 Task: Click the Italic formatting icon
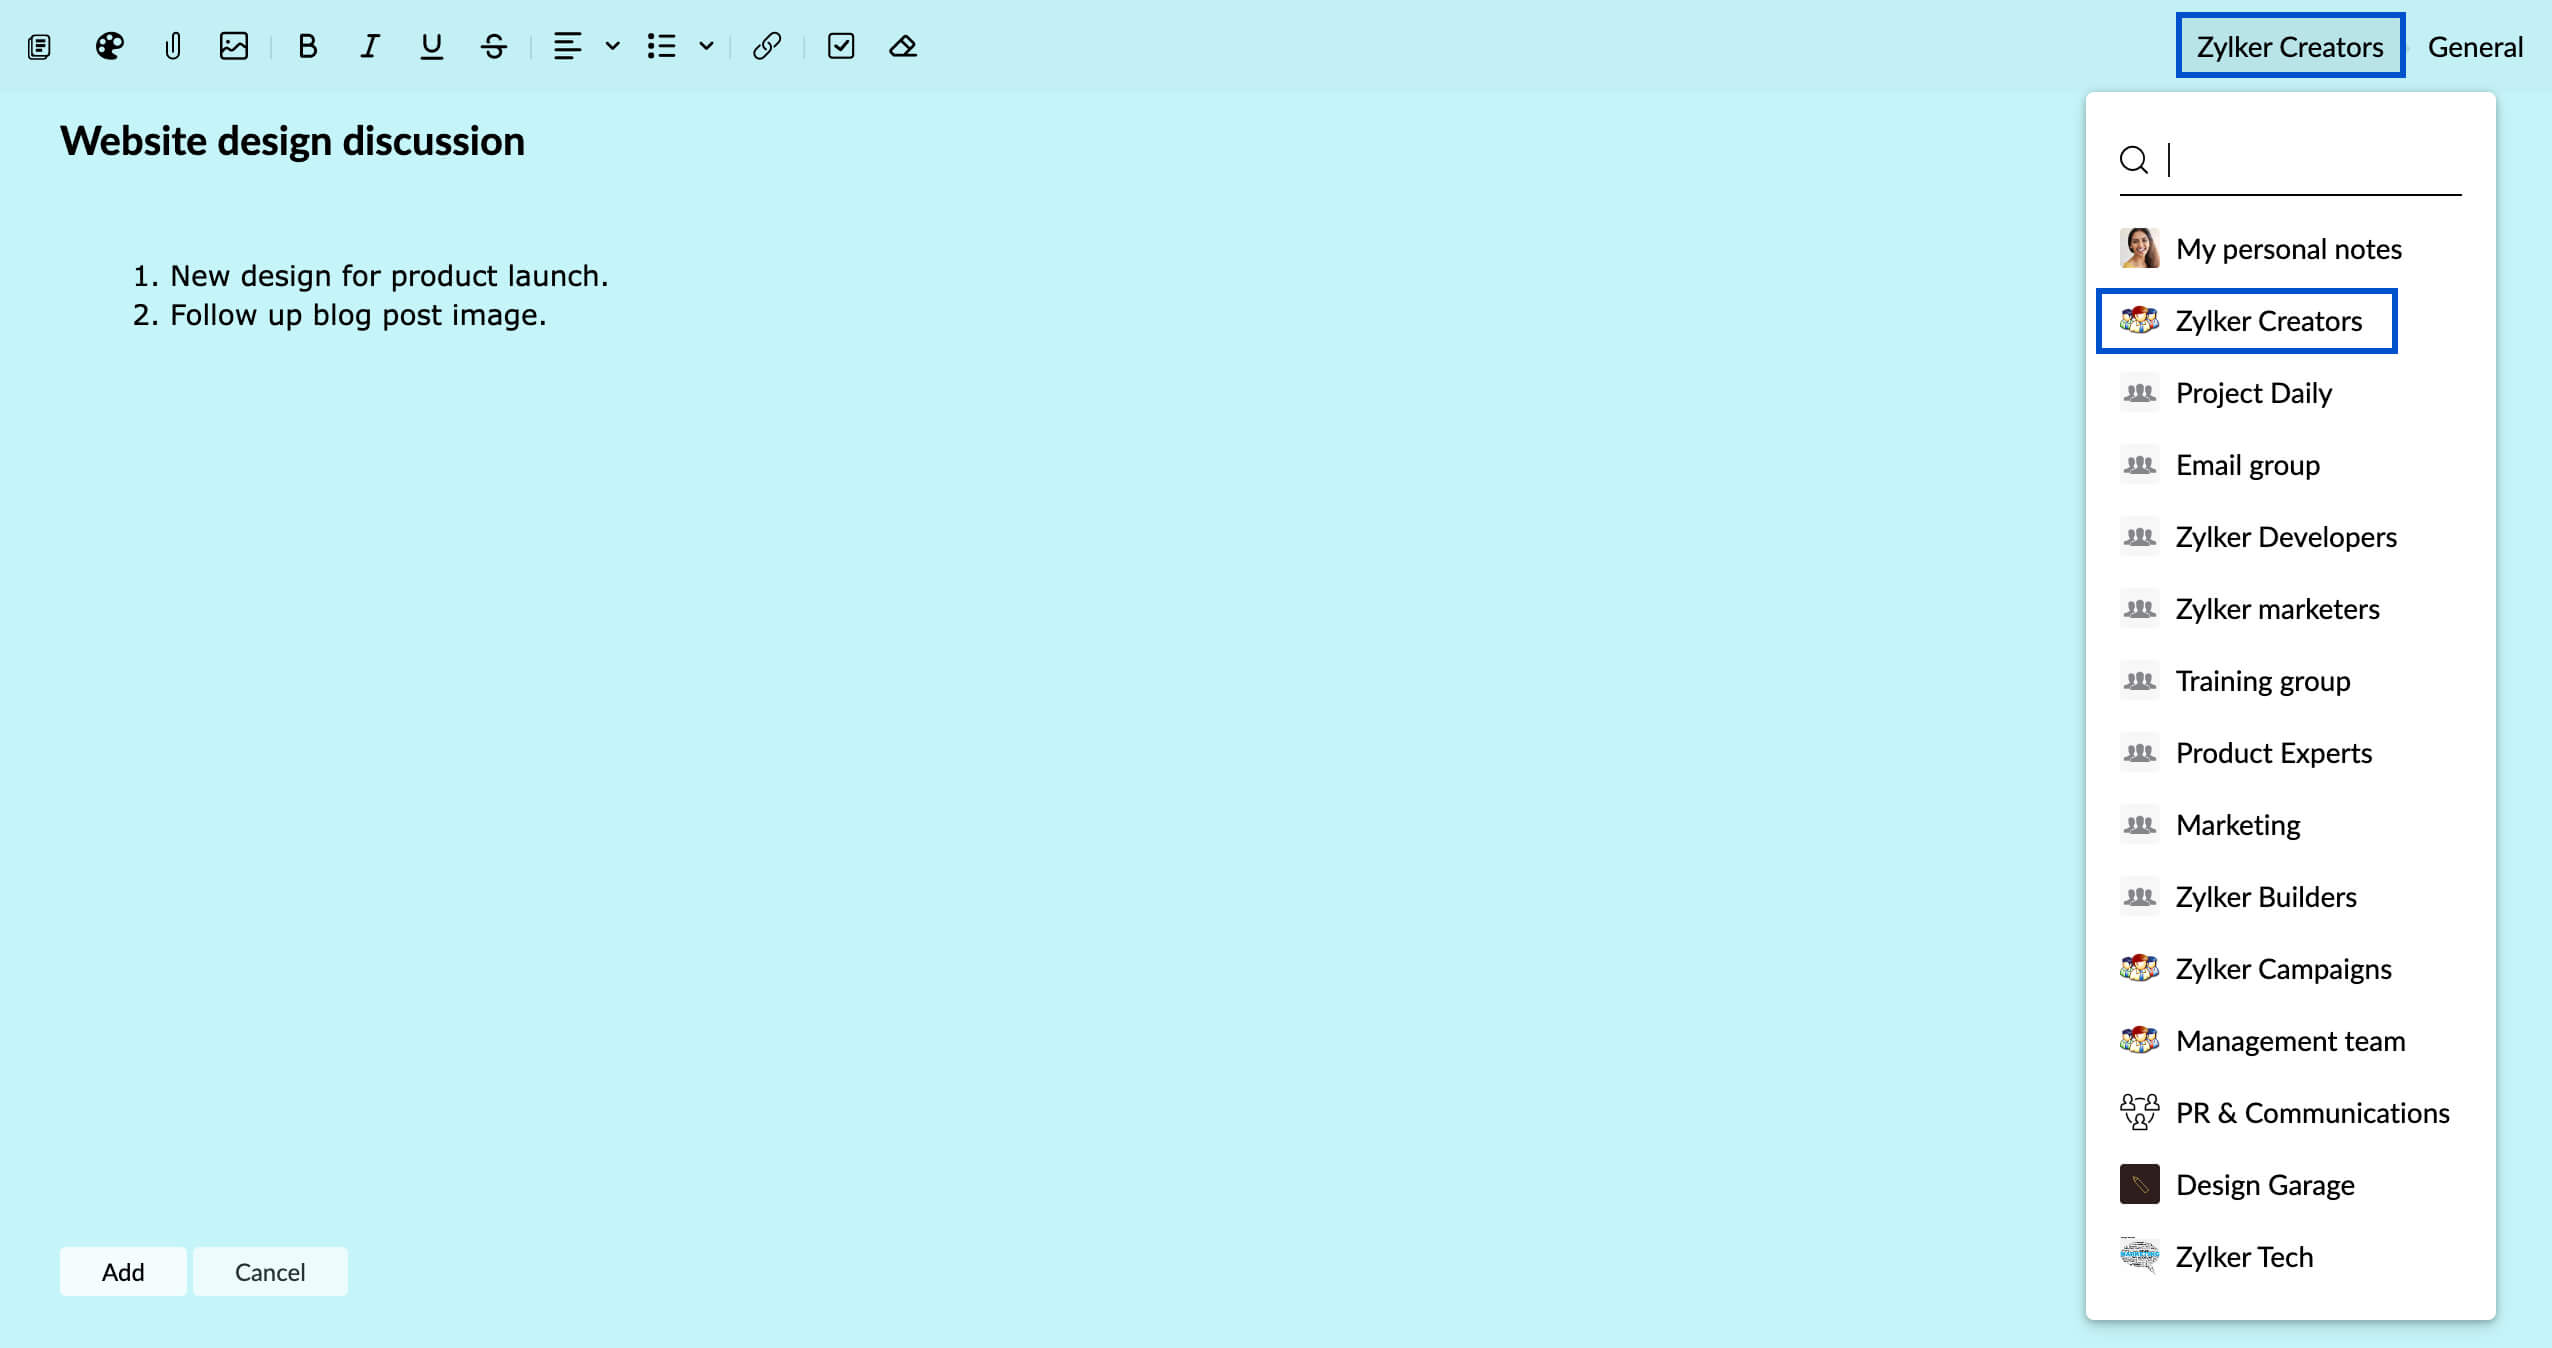click(368, 46)
